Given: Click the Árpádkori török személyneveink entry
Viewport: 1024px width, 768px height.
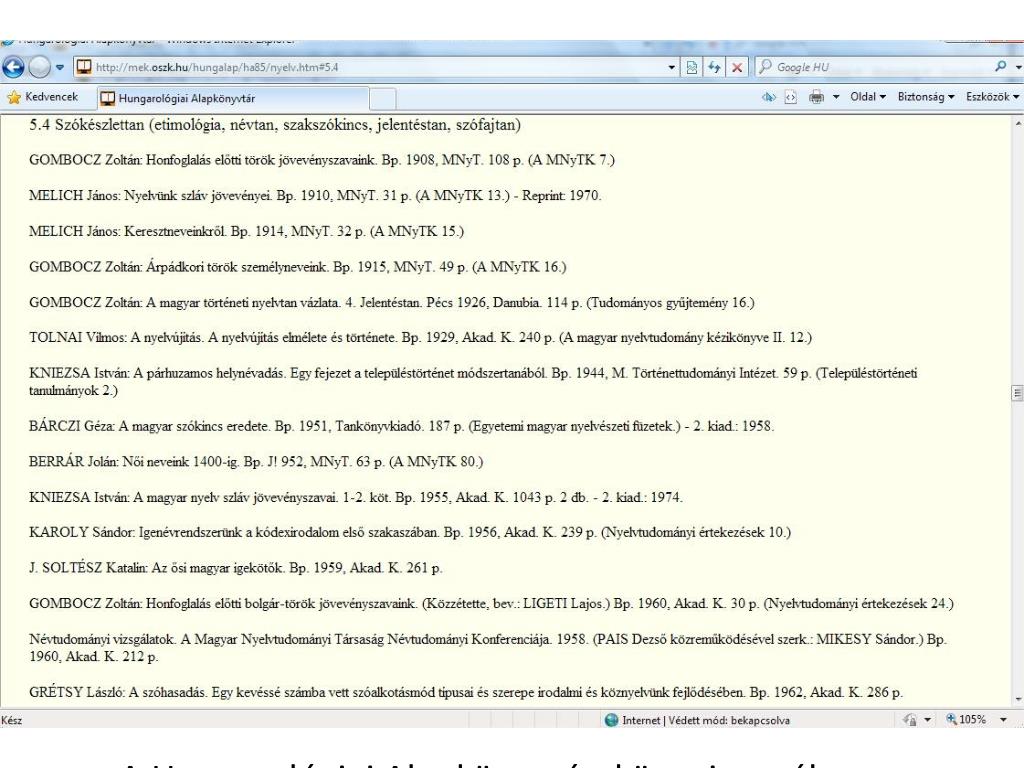Looking at the screenshot, I should pyautogui.click(x=298, y=266).
